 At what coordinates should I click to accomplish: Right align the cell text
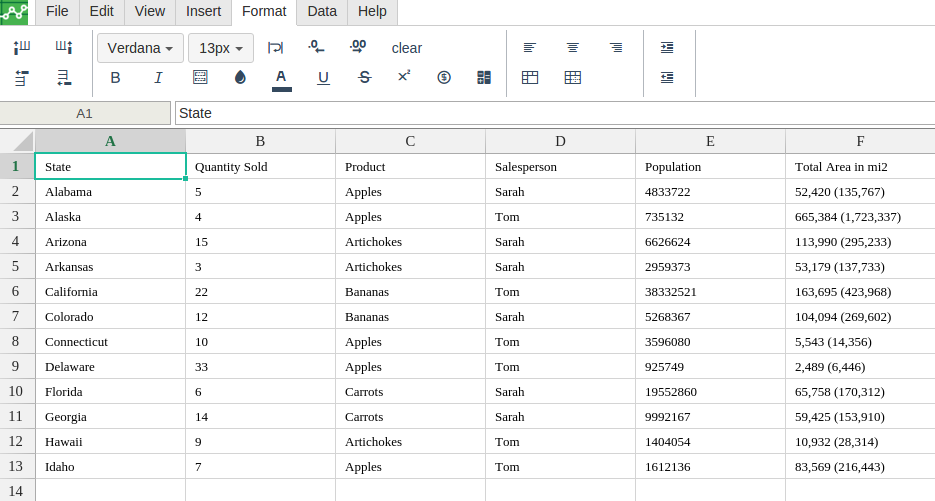616,47
